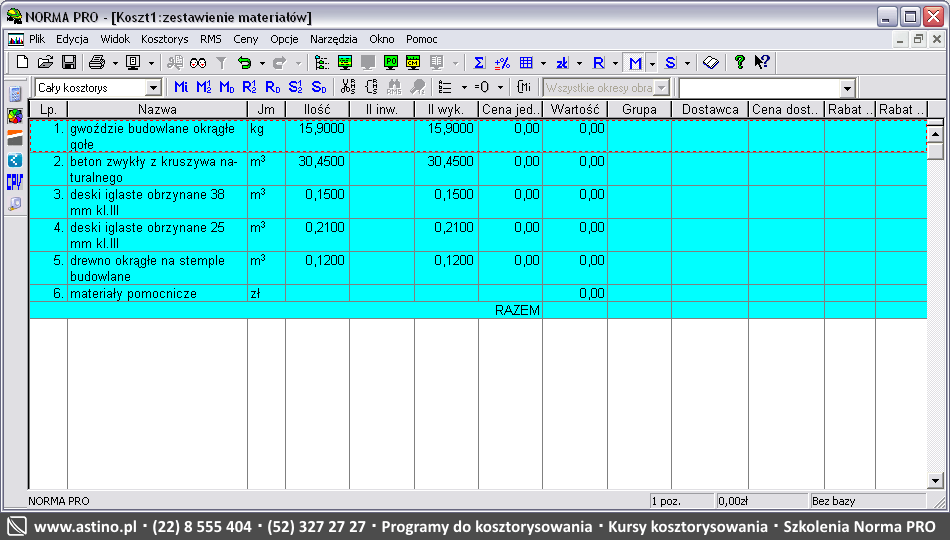Switch to the green PO monitor view

(391, 62)
